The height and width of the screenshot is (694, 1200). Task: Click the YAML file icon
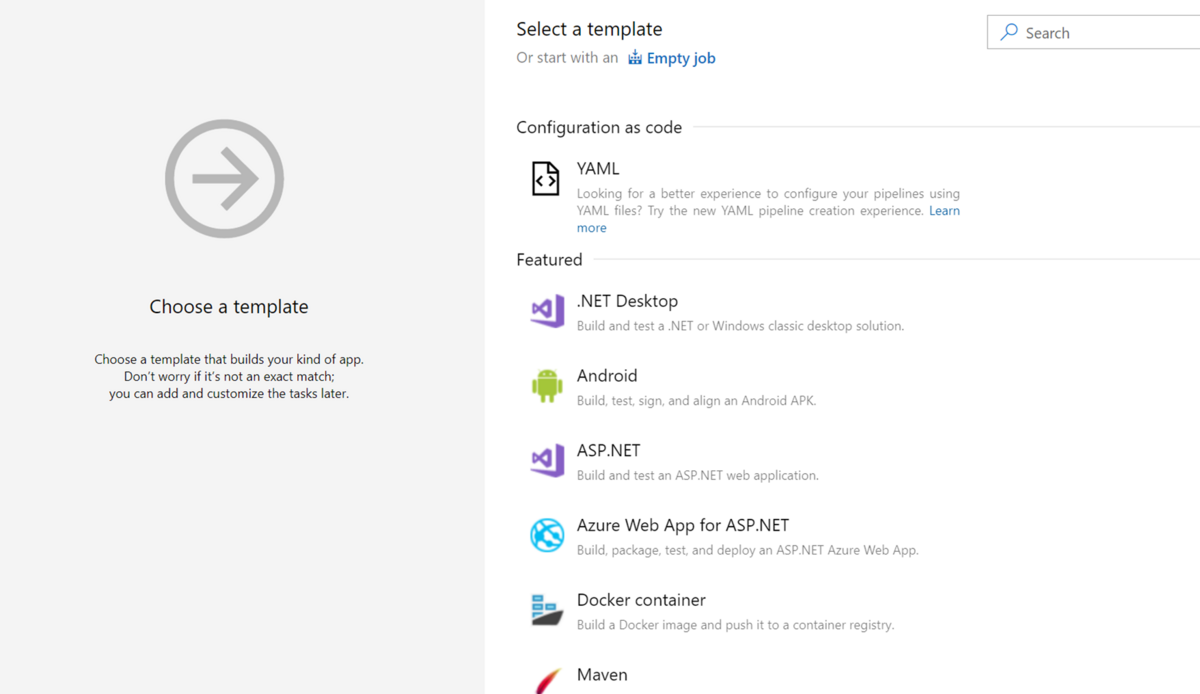pos(545,179)
